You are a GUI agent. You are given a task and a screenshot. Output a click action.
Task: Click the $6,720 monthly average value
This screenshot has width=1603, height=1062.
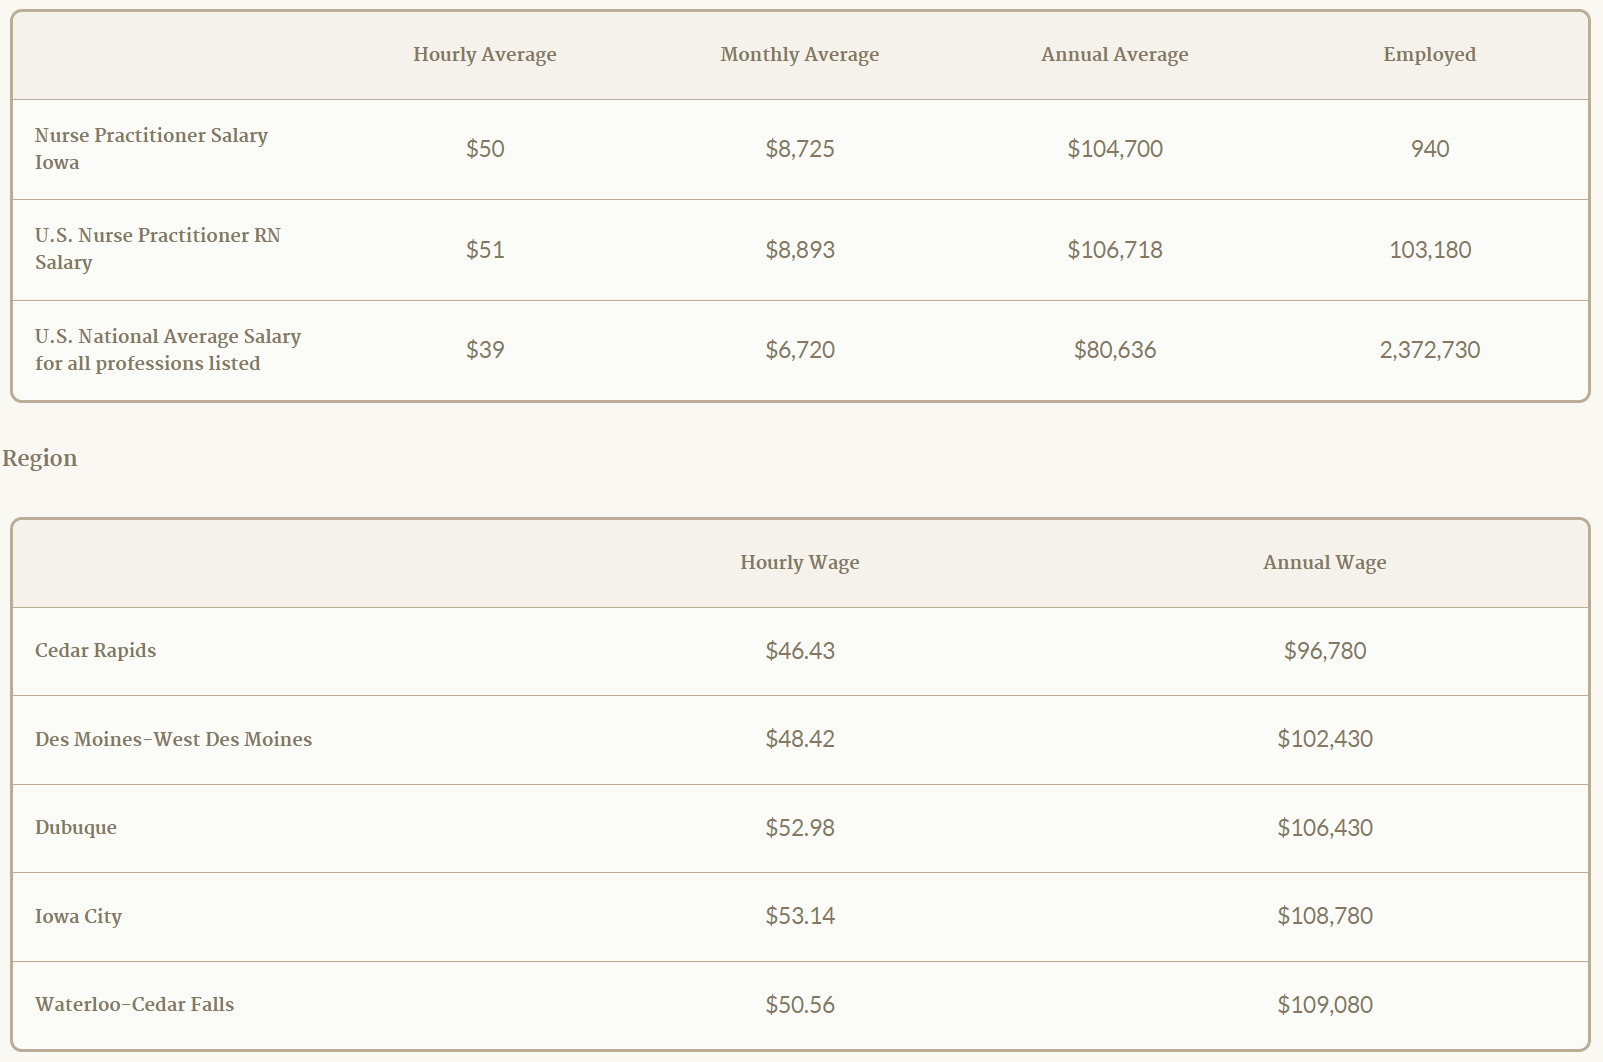click(x=800, y=350)
